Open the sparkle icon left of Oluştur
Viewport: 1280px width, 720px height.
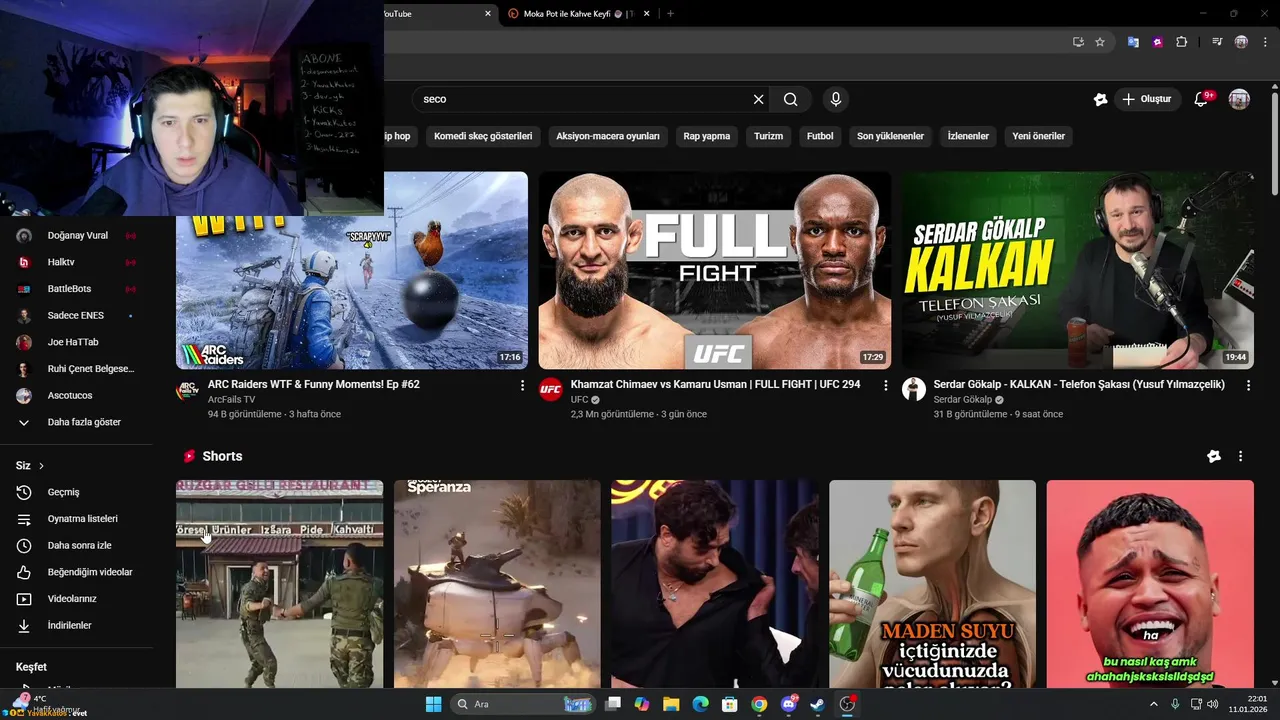[x=1100, y=99]
